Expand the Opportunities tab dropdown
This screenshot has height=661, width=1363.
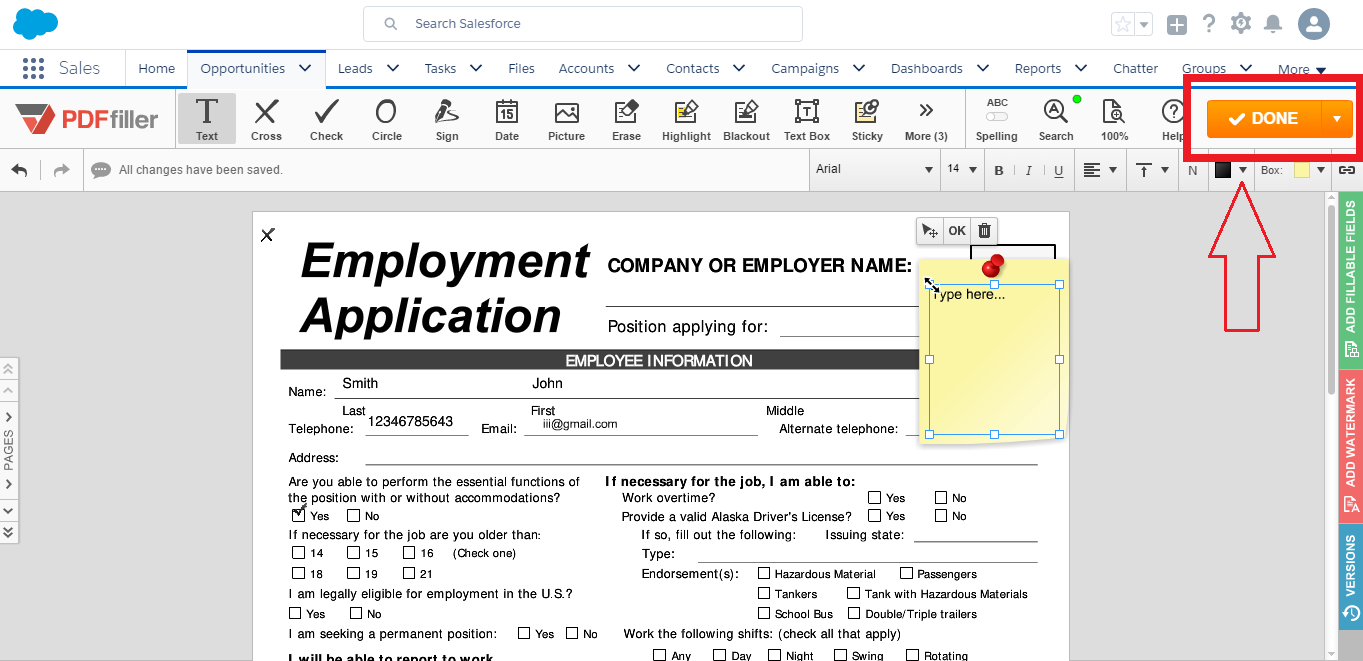pos(305,68)
